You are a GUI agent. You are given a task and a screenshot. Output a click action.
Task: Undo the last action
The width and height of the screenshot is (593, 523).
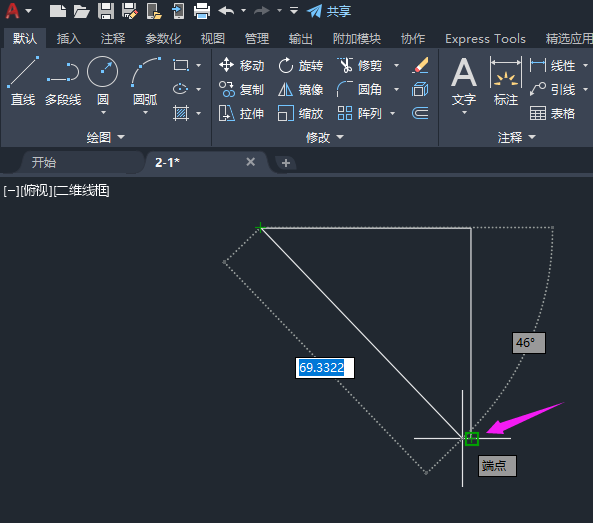227,11
